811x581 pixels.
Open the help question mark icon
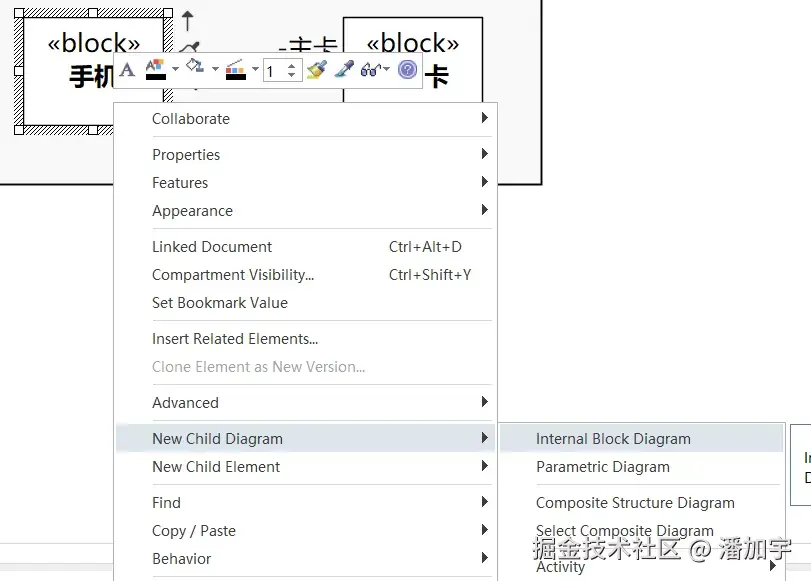407,70
